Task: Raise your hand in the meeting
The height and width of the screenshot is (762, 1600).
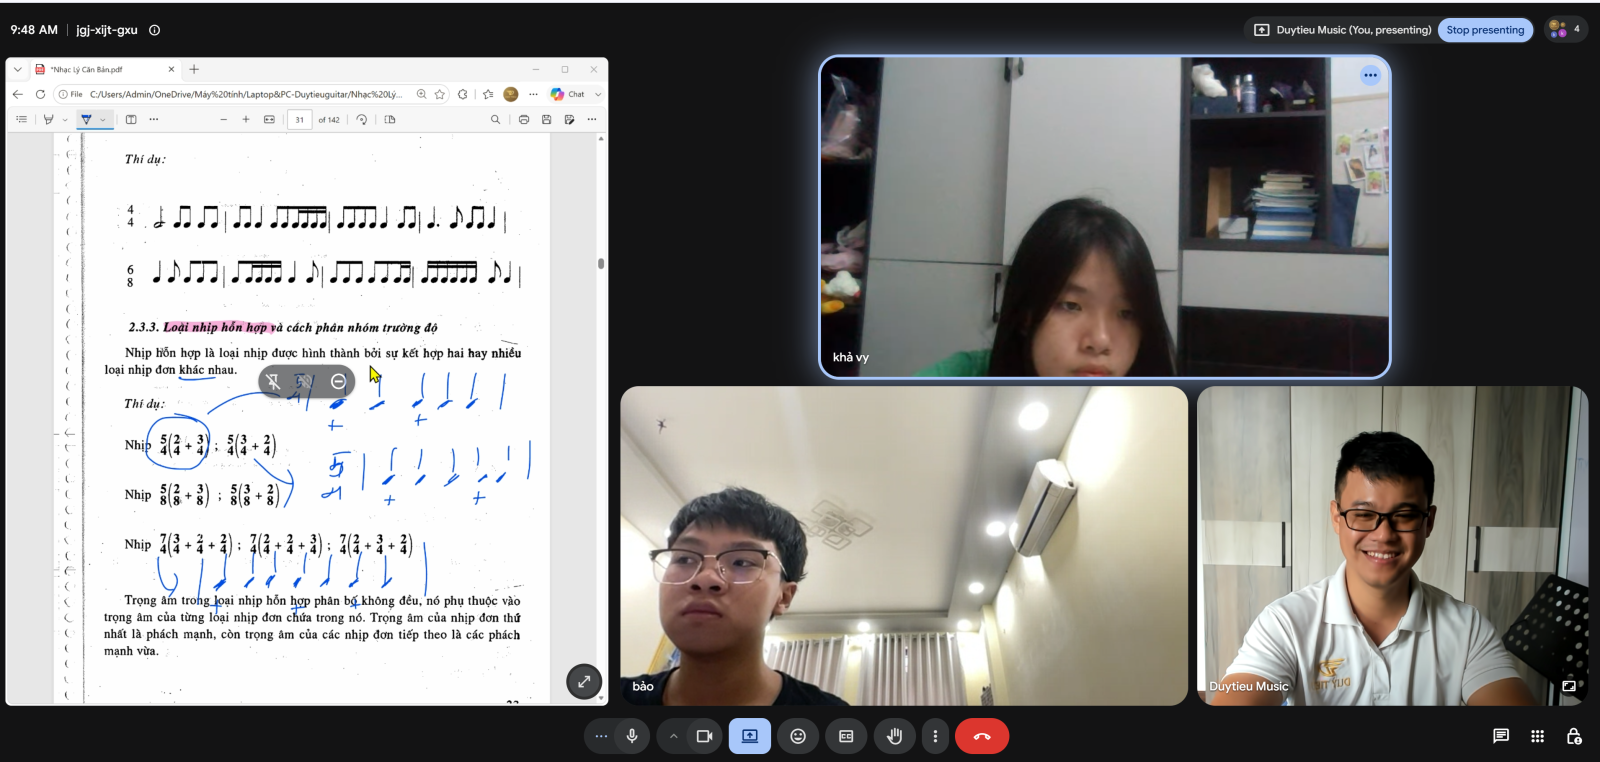Action: pyautogui.click(x=894, y=736)
